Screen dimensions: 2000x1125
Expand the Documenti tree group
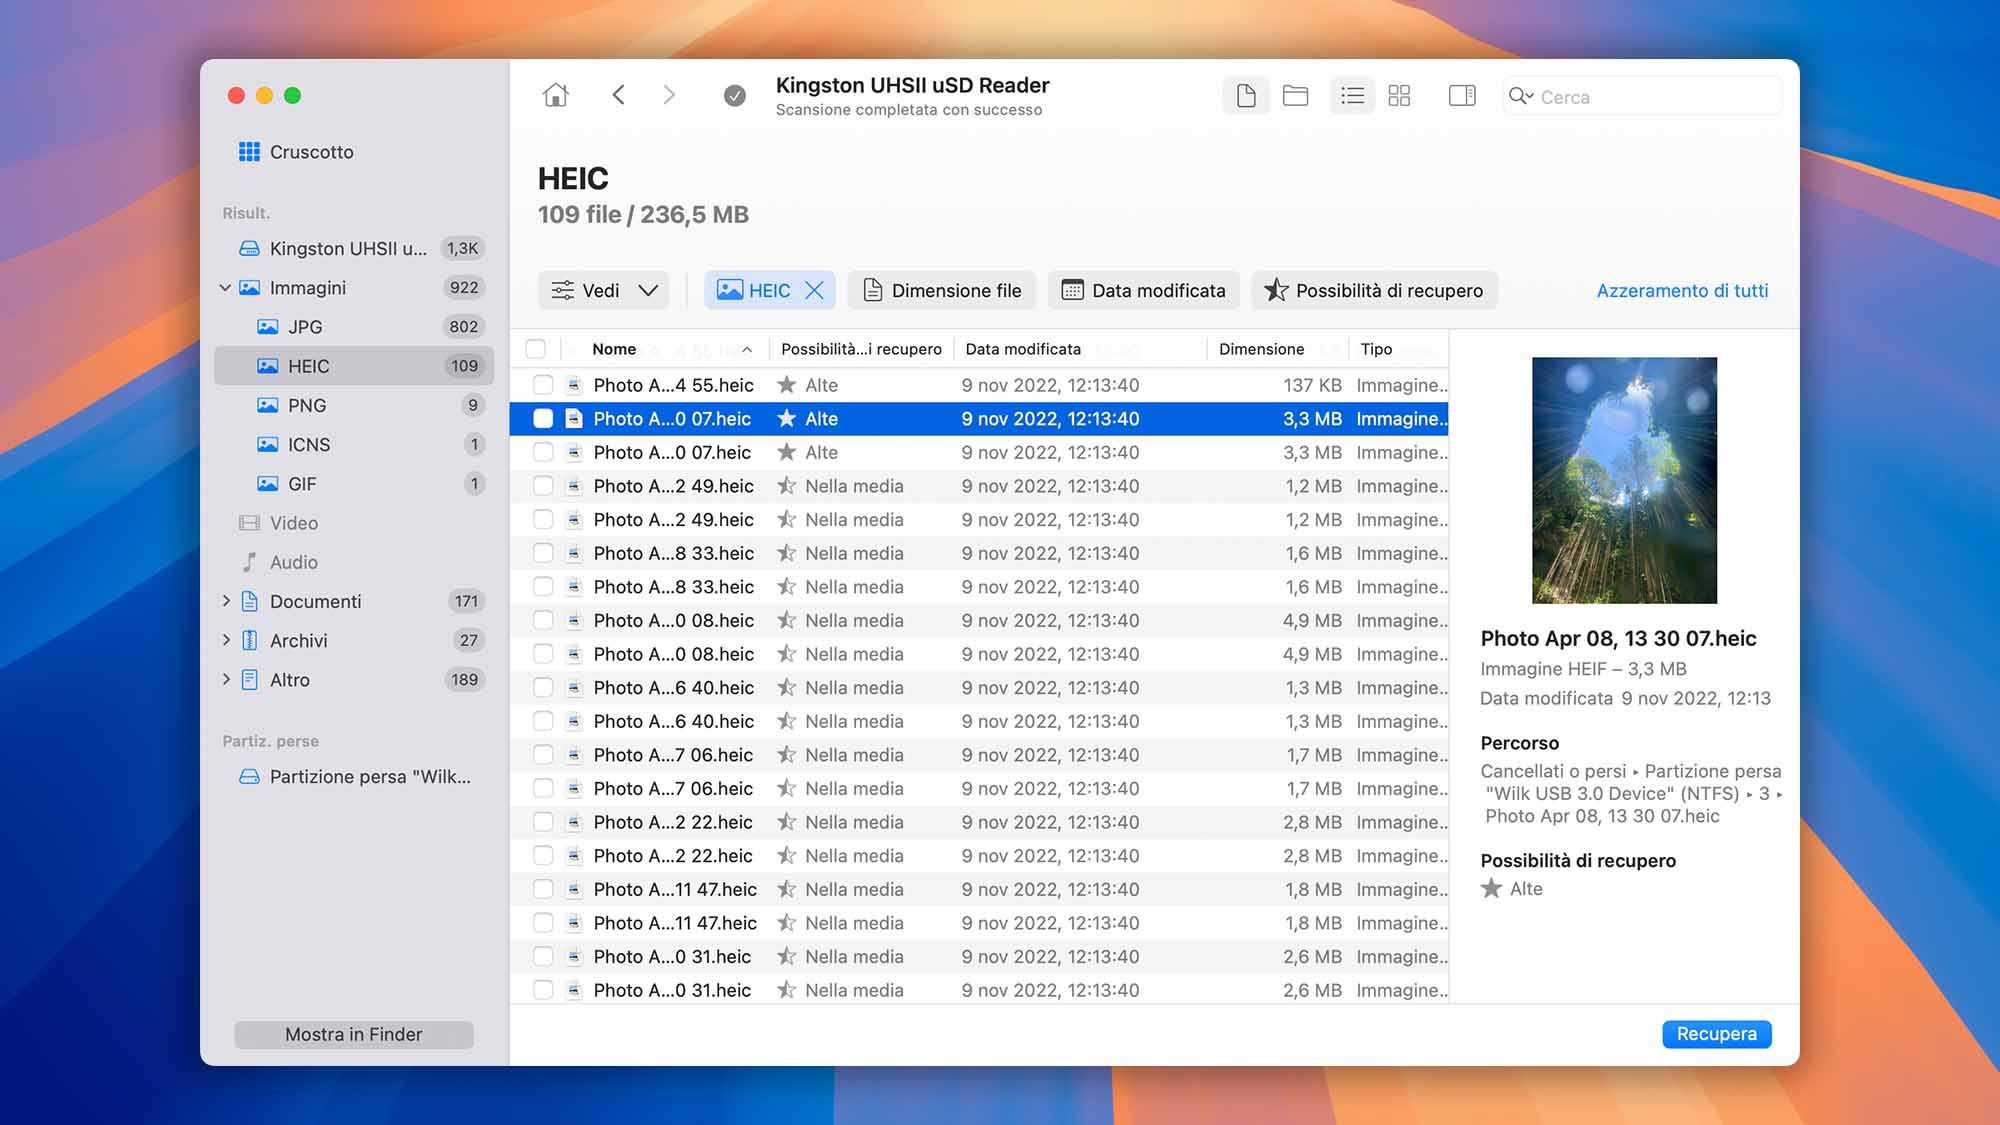point(226,601)
